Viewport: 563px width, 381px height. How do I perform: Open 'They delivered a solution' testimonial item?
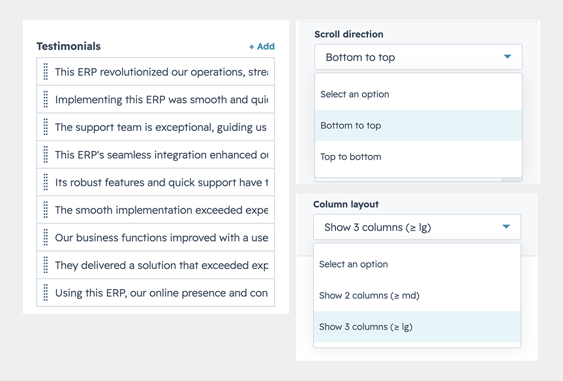(155, 265)
